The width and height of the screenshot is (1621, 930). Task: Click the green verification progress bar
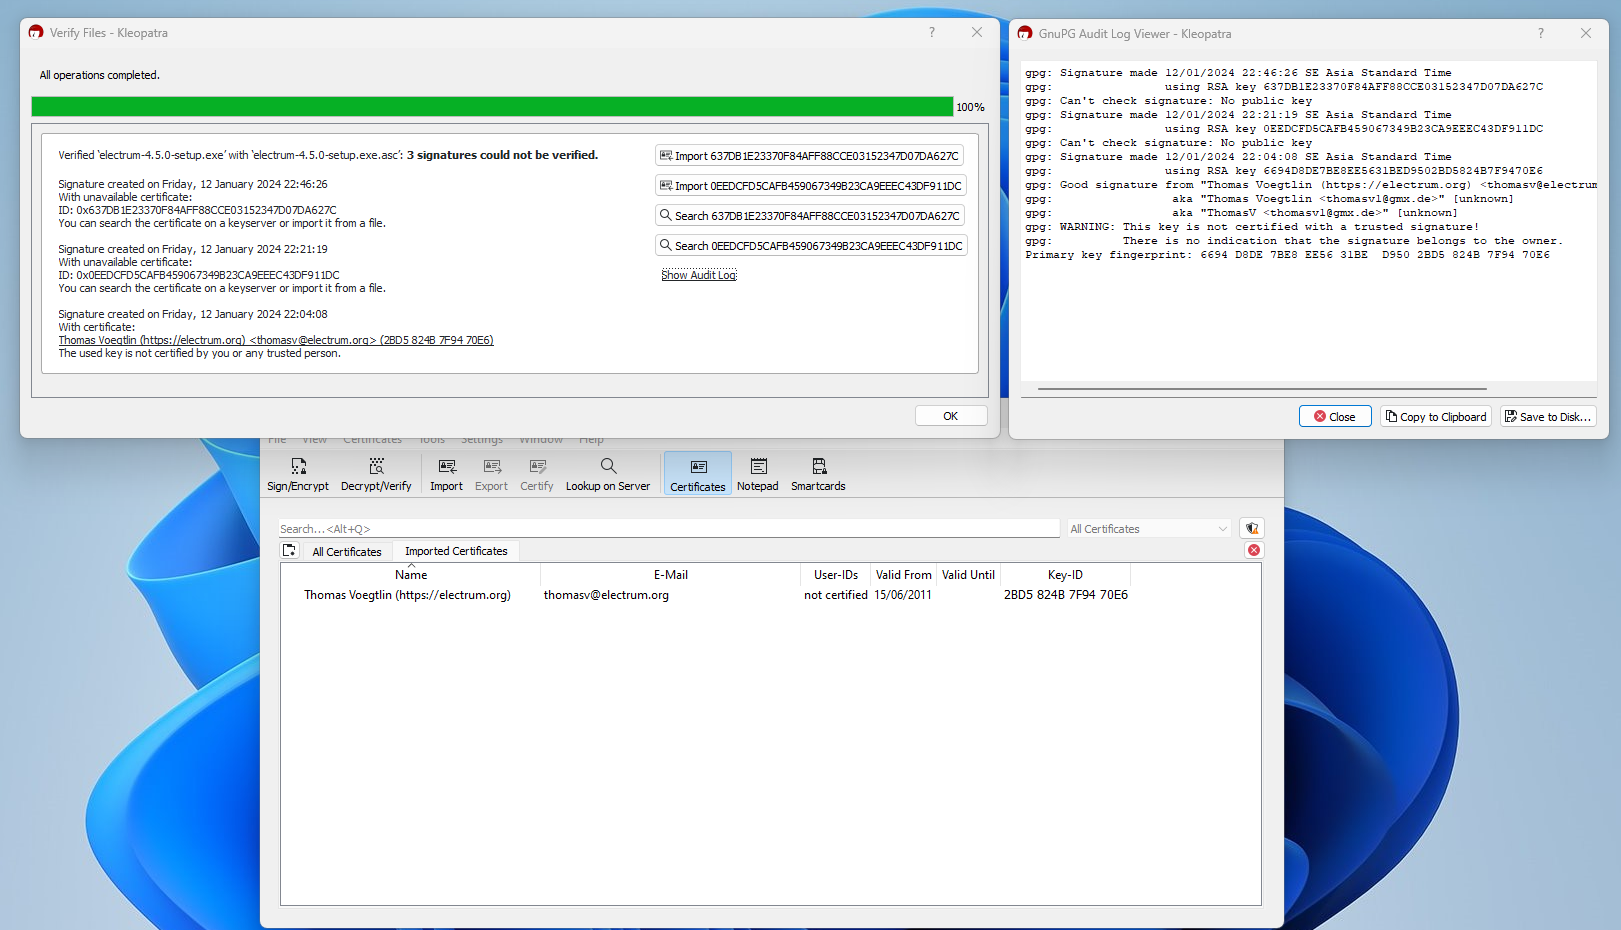[x=492, y=107]
